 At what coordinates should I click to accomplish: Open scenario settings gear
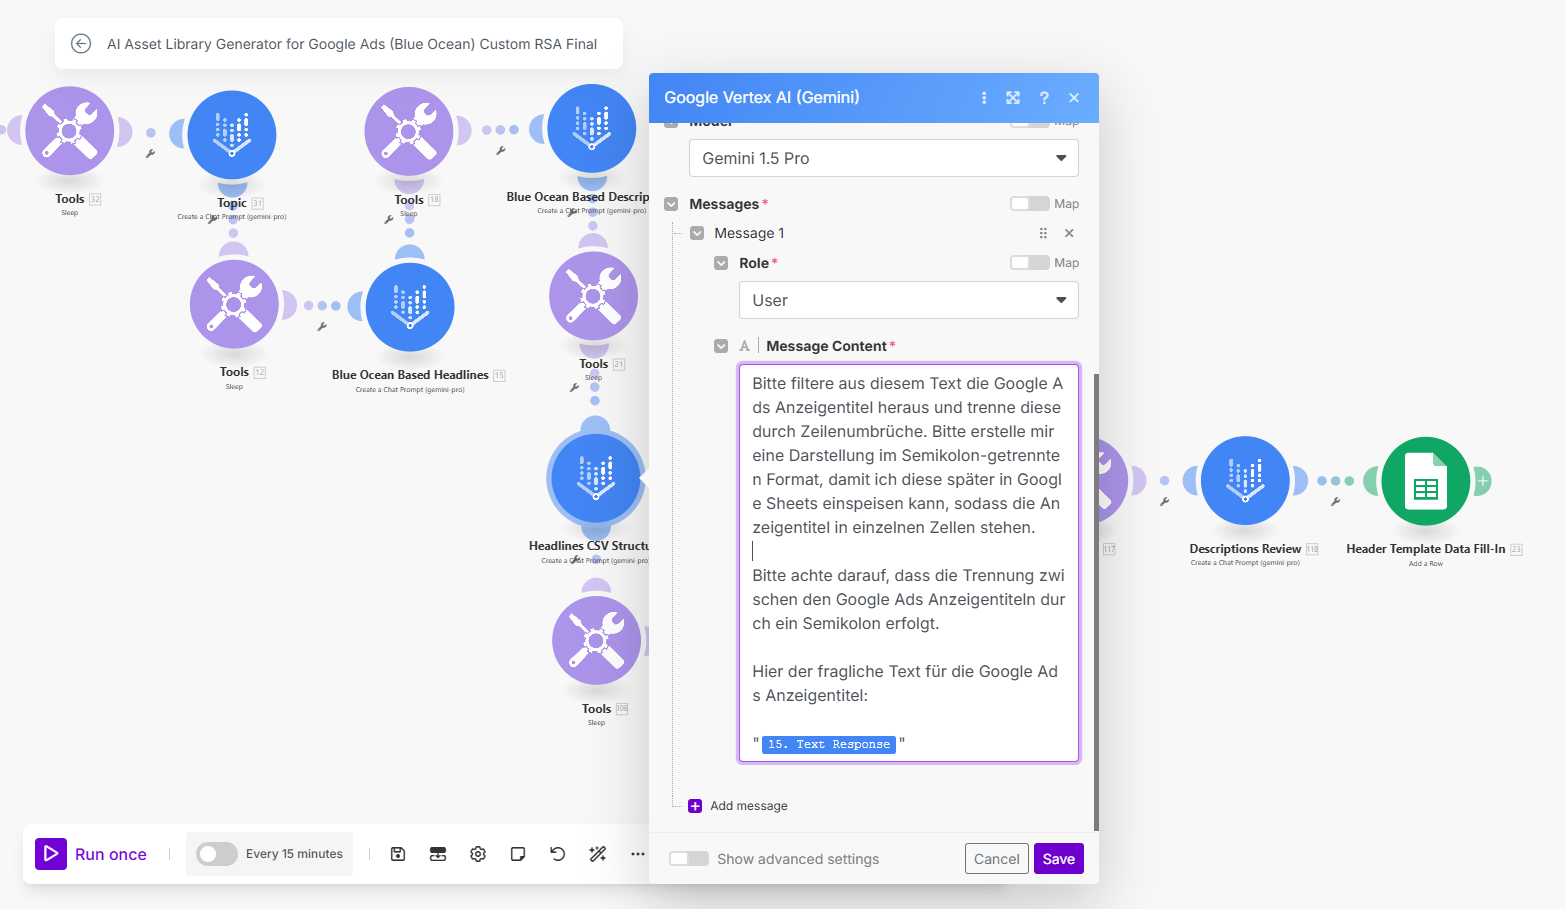478,854
